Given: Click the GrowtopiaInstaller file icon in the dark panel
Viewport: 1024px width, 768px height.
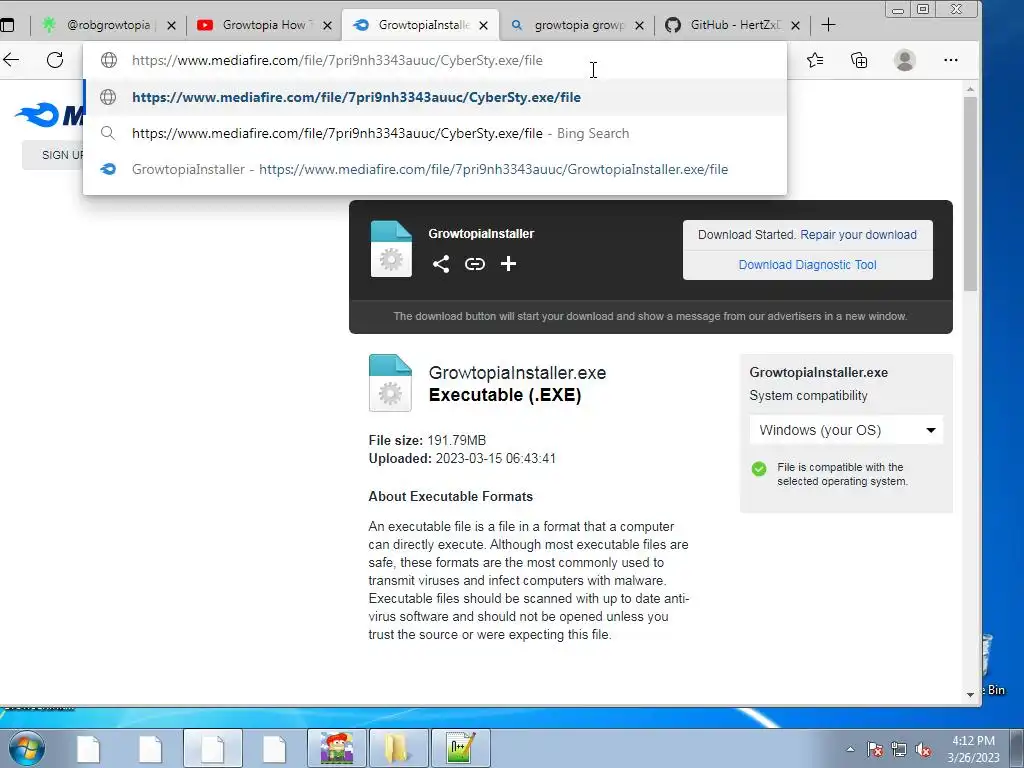Looking at the screenshot, I should [x=391, y=249].
